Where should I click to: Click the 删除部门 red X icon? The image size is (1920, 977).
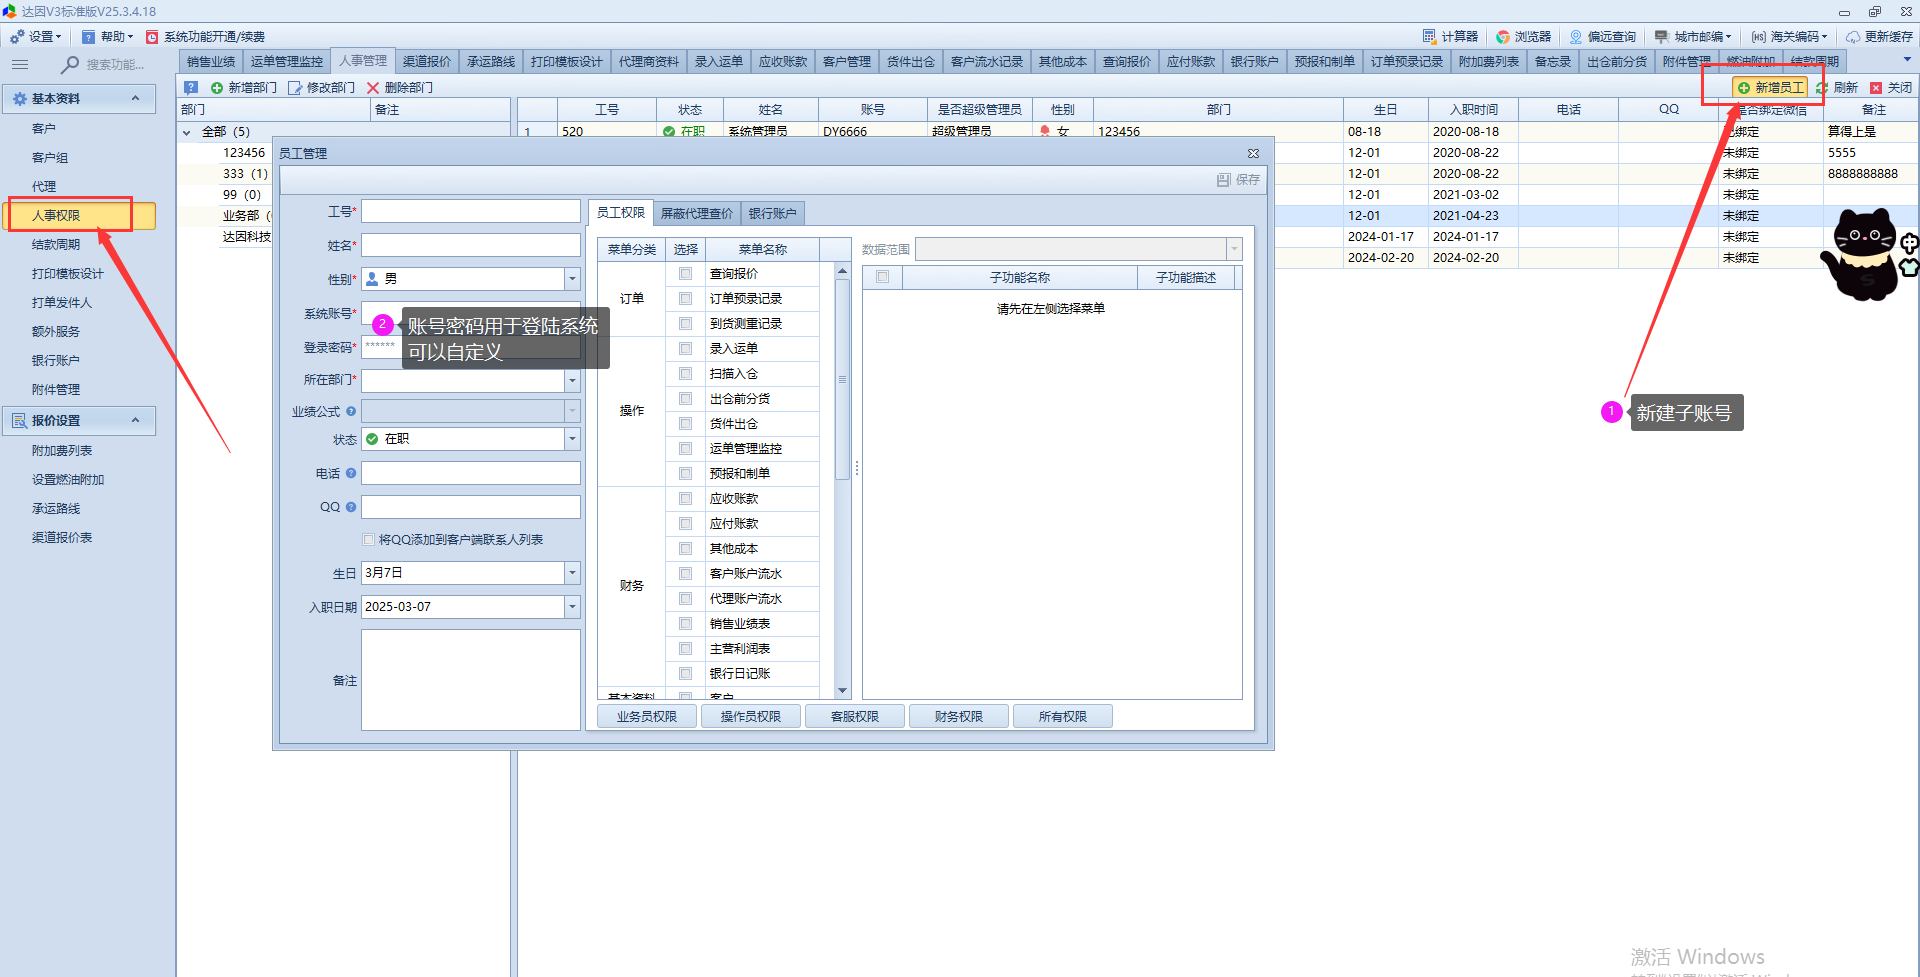373,88
